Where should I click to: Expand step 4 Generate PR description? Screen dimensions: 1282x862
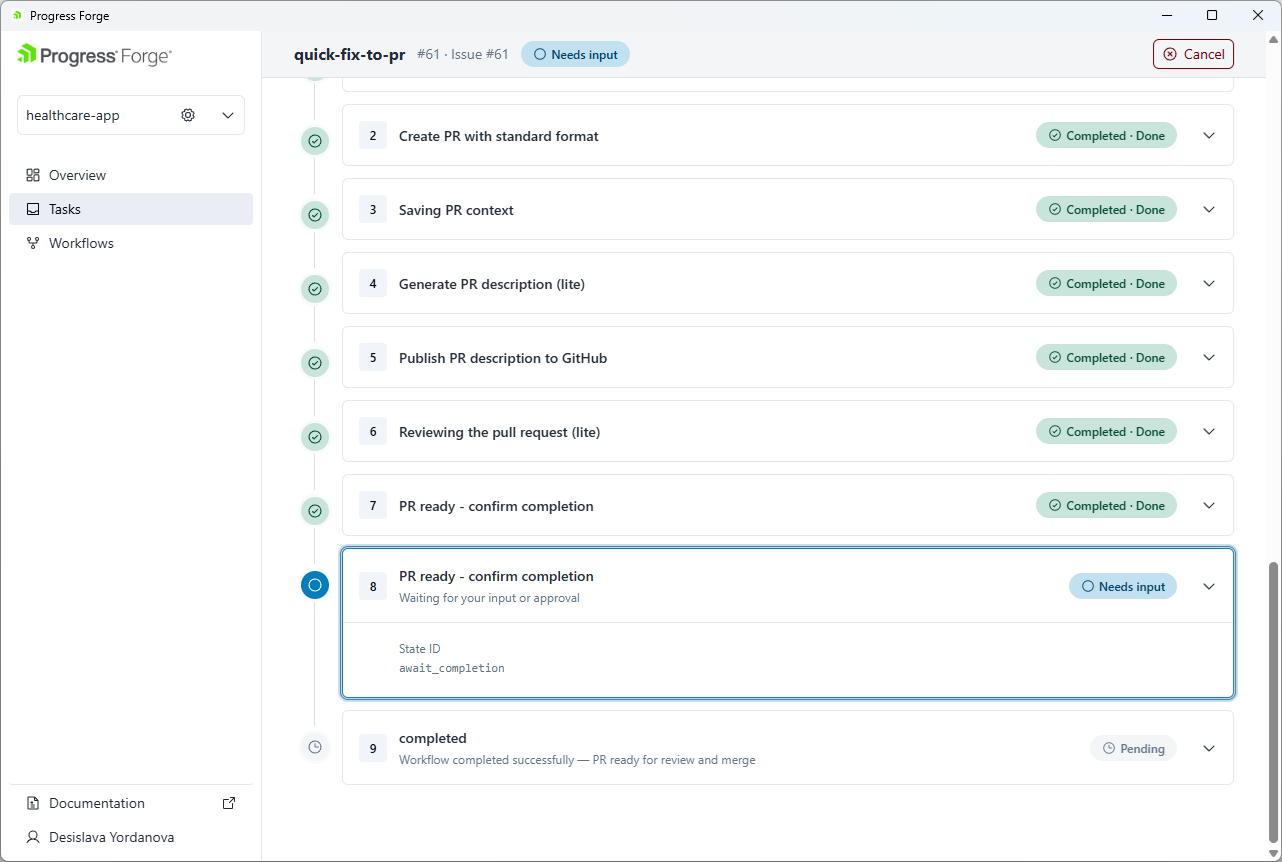point(1209,283)
